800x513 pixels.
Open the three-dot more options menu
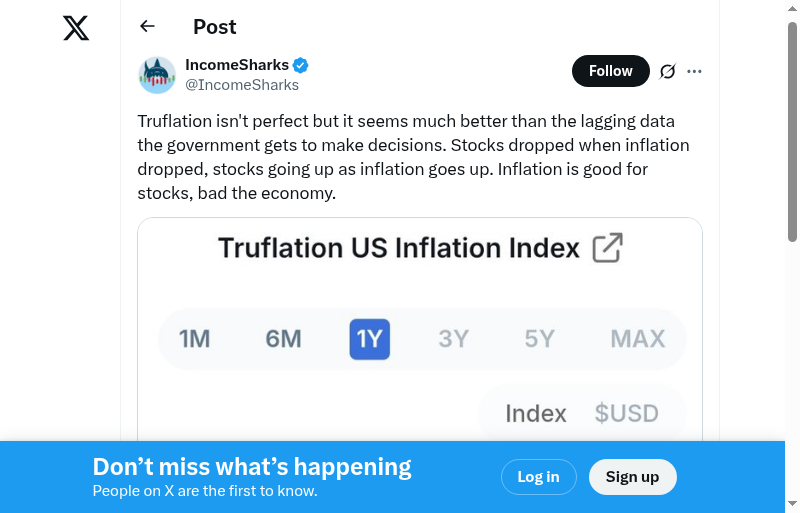pyautogui.click(x=695, y=71)
